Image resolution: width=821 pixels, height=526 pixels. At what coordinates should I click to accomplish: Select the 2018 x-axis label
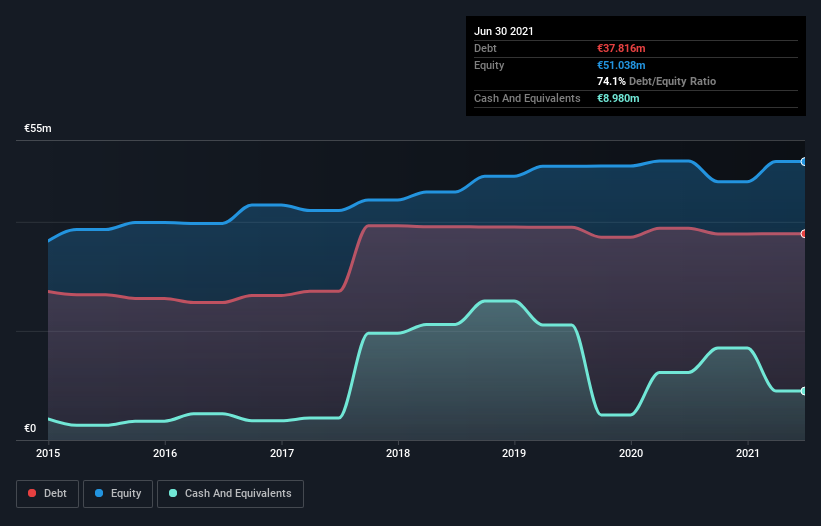[x=398, y=453]
